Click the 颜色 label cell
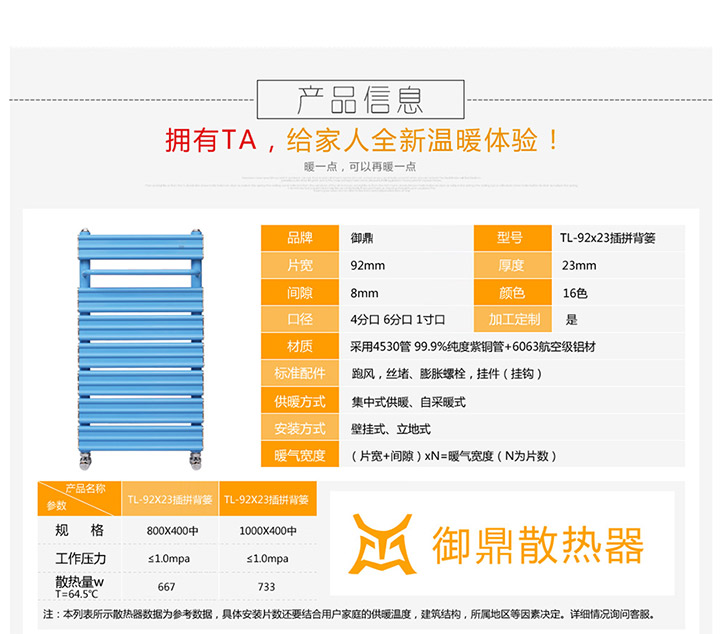 pyautogui.click(x=512, y=292)
